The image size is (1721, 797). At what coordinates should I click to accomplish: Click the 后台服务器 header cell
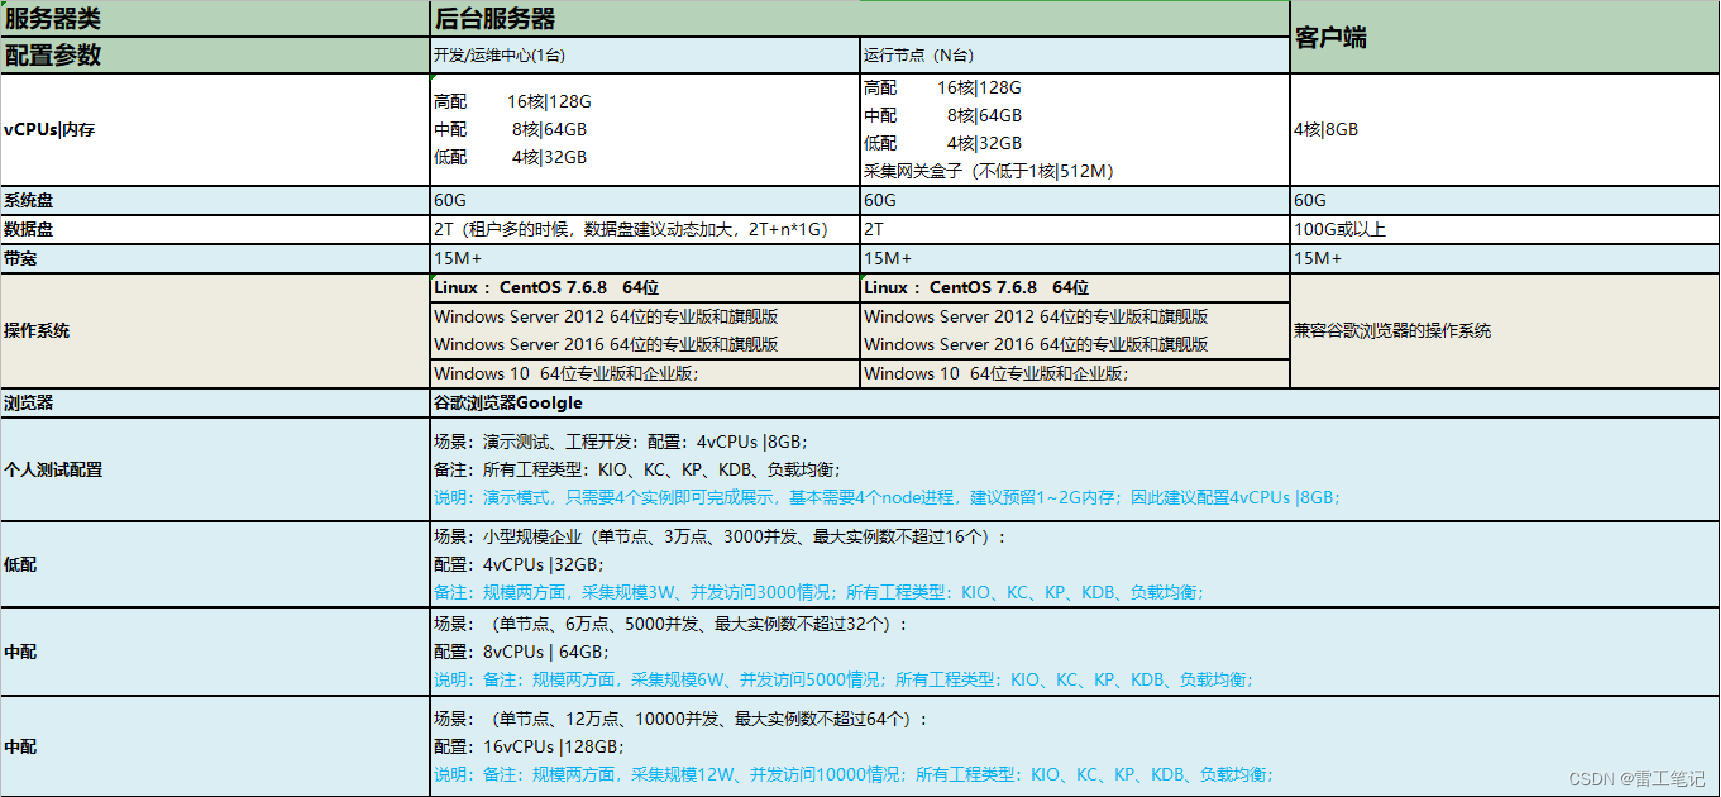[x=860, y=19]
